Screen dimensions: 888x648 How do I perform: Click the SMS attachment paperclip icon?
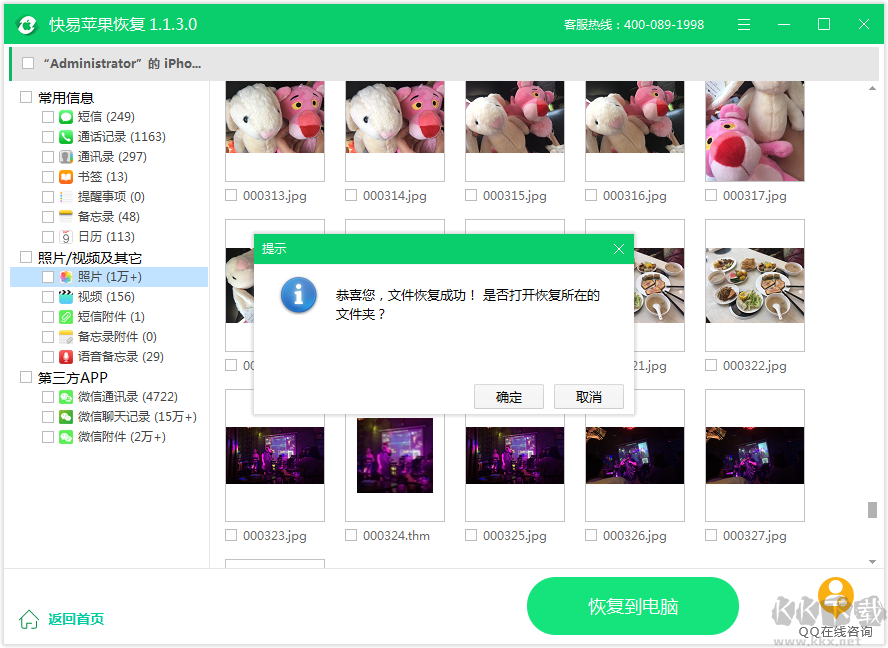click(66, 317)
